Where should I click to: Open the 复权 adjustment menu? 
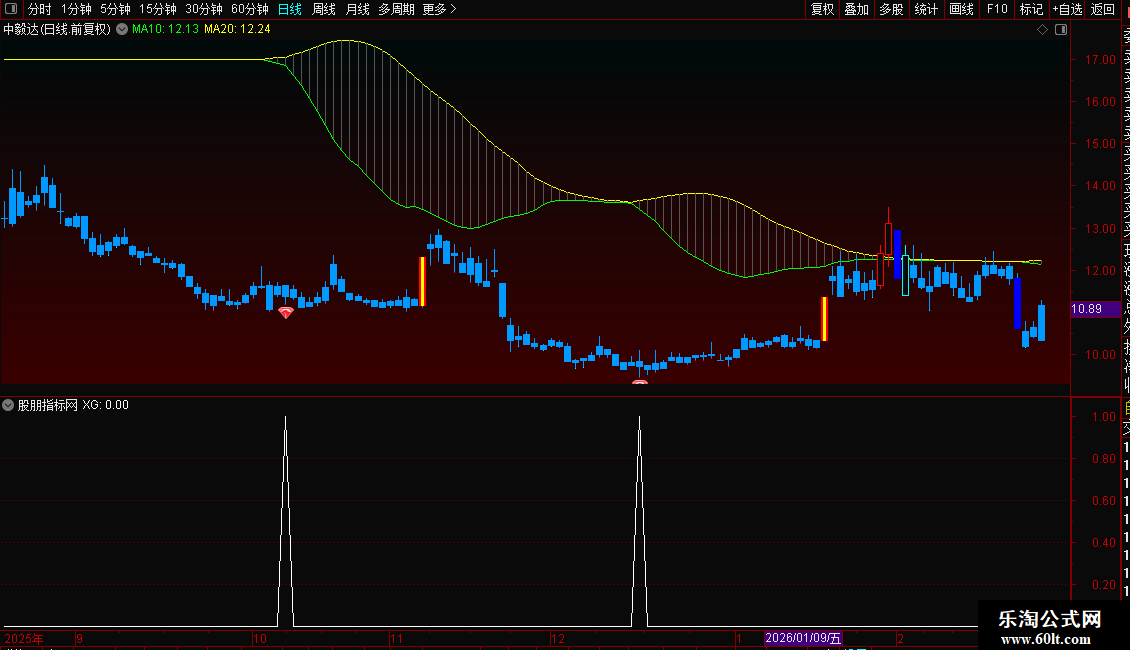pyautogui.click(x=822, y=9)
